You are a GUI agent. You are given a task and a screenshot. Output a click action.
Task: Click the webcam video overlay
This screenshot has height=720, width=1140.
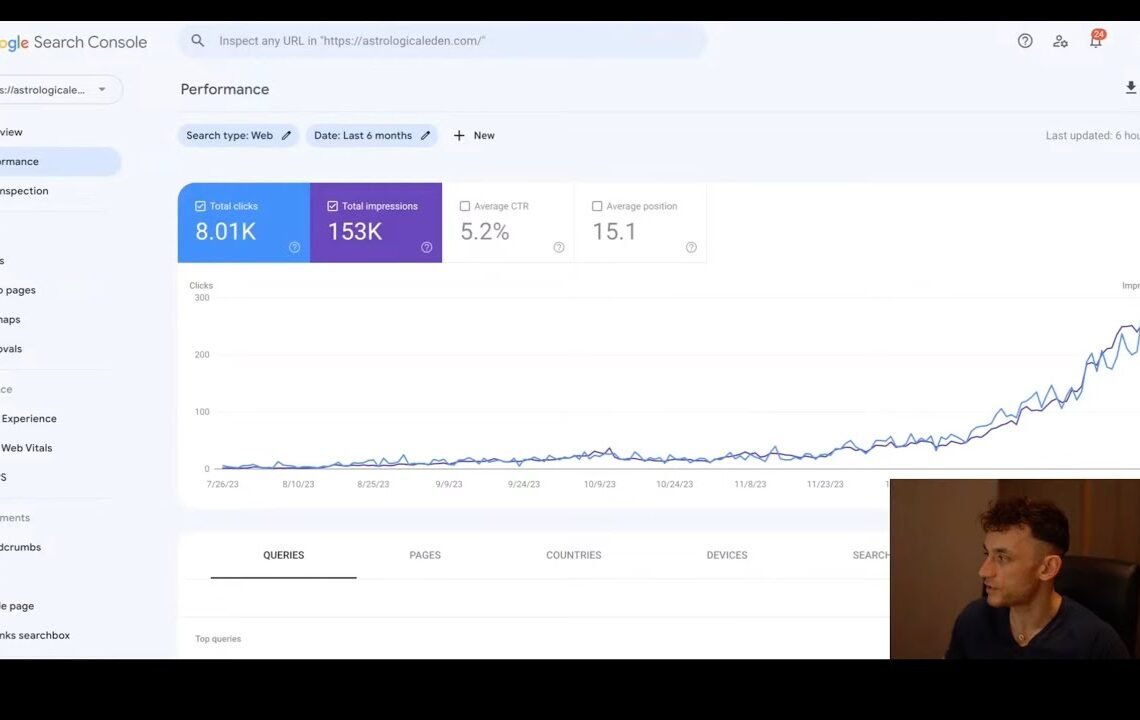1015,569
